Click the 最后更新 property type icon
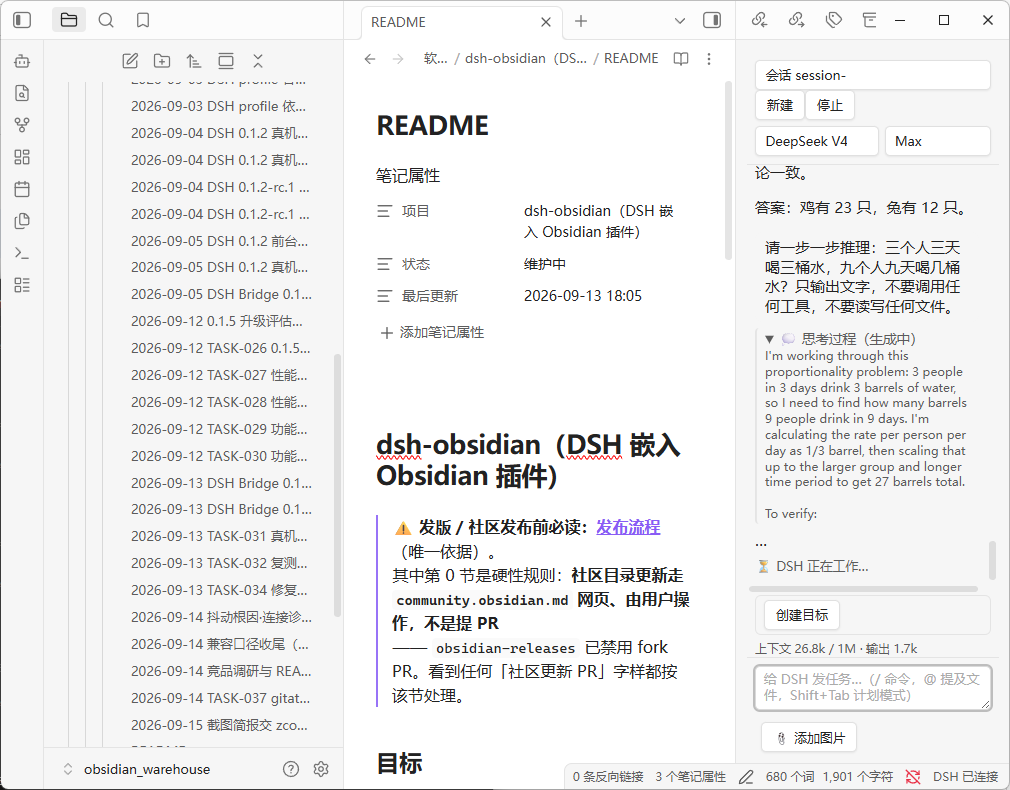Screen dimensions: 1010x790 tap(384, 296)
